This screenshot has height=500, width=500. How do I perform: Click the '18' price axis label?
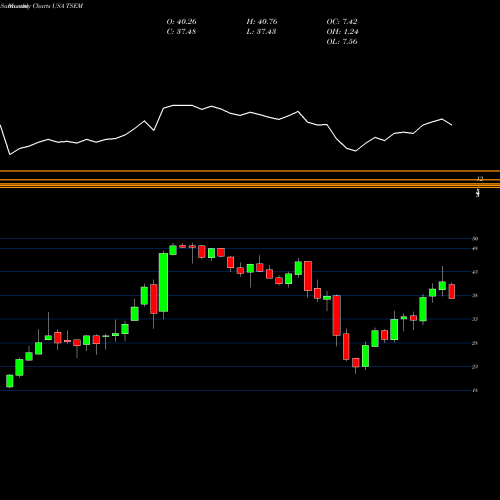point(475,390)
